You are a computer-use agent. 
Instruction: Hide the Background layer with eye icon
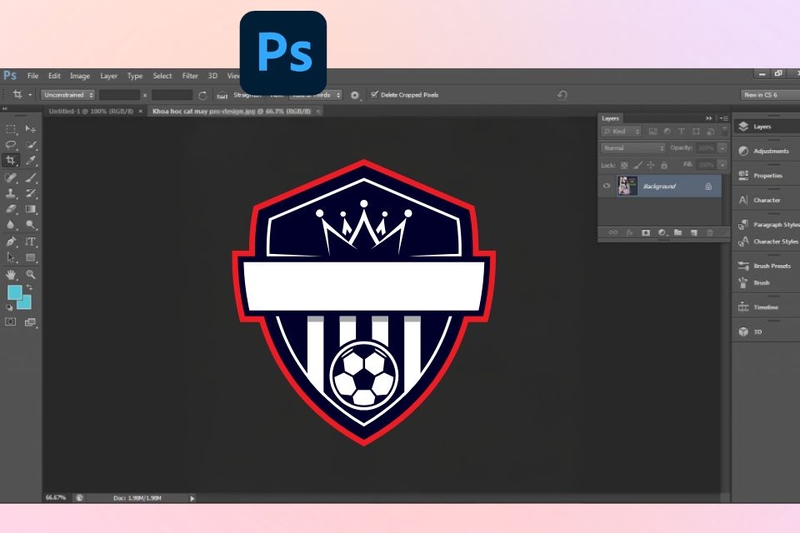pyautogui.click(x=607, y=186)
